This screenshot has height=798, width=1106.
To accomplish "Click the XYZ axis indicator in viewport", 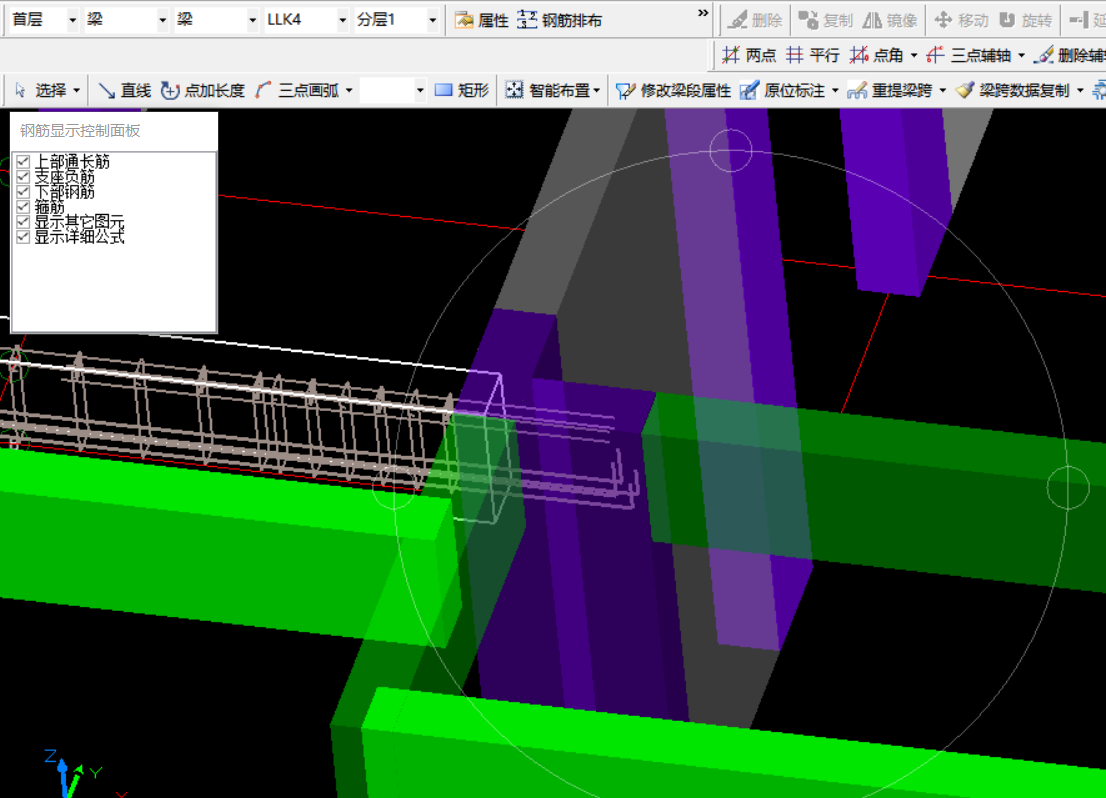I will coord(74,773).
